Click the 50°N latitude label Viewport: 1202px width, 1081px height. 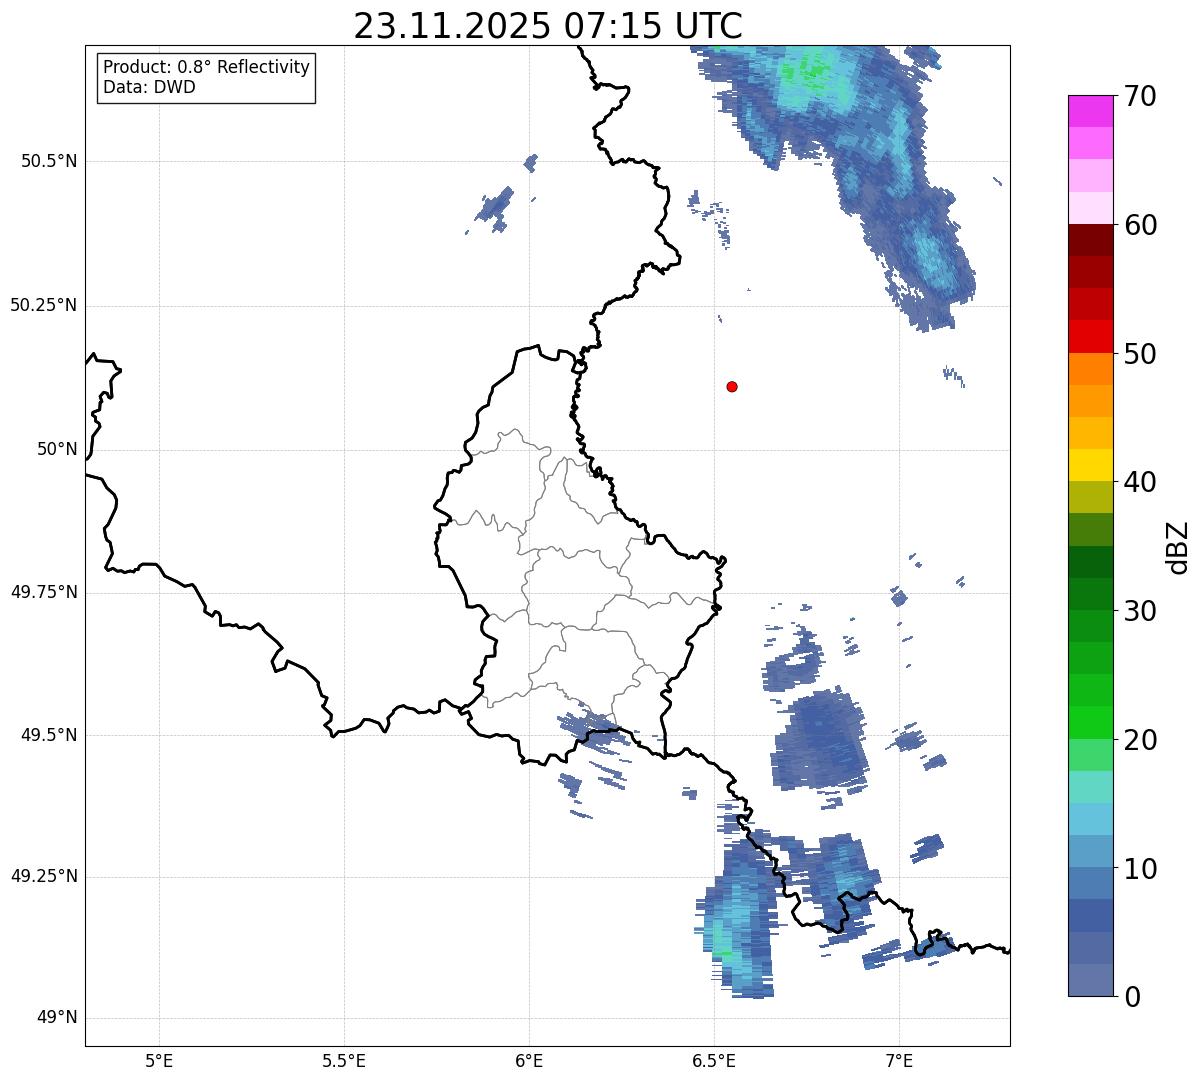click(x=57, y=449)
